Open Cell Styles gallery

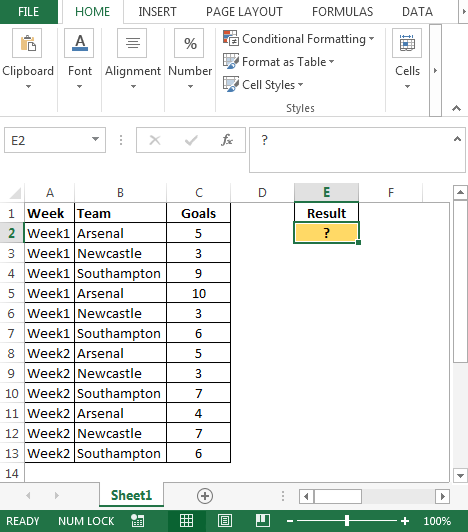(263, 84)
